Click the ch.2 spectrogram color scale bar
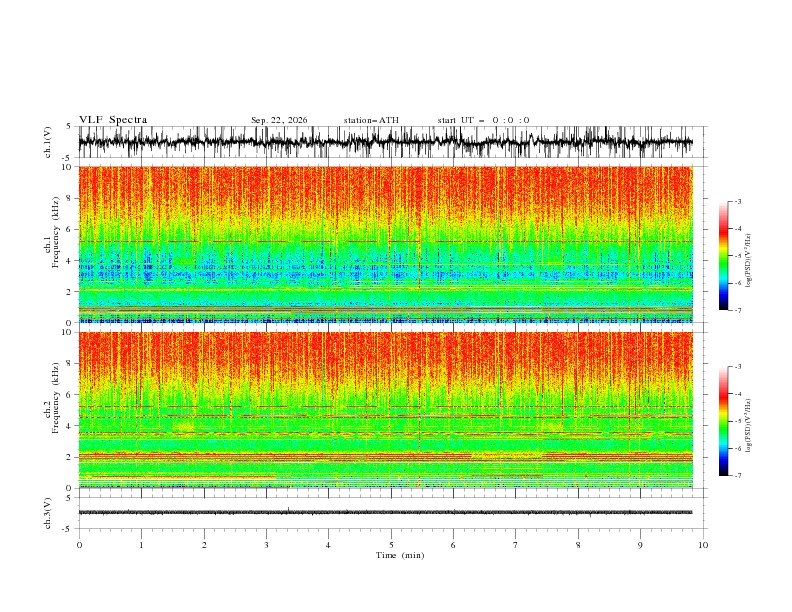The width and height of the screenshot is (792, 612). tap(723, 421)
